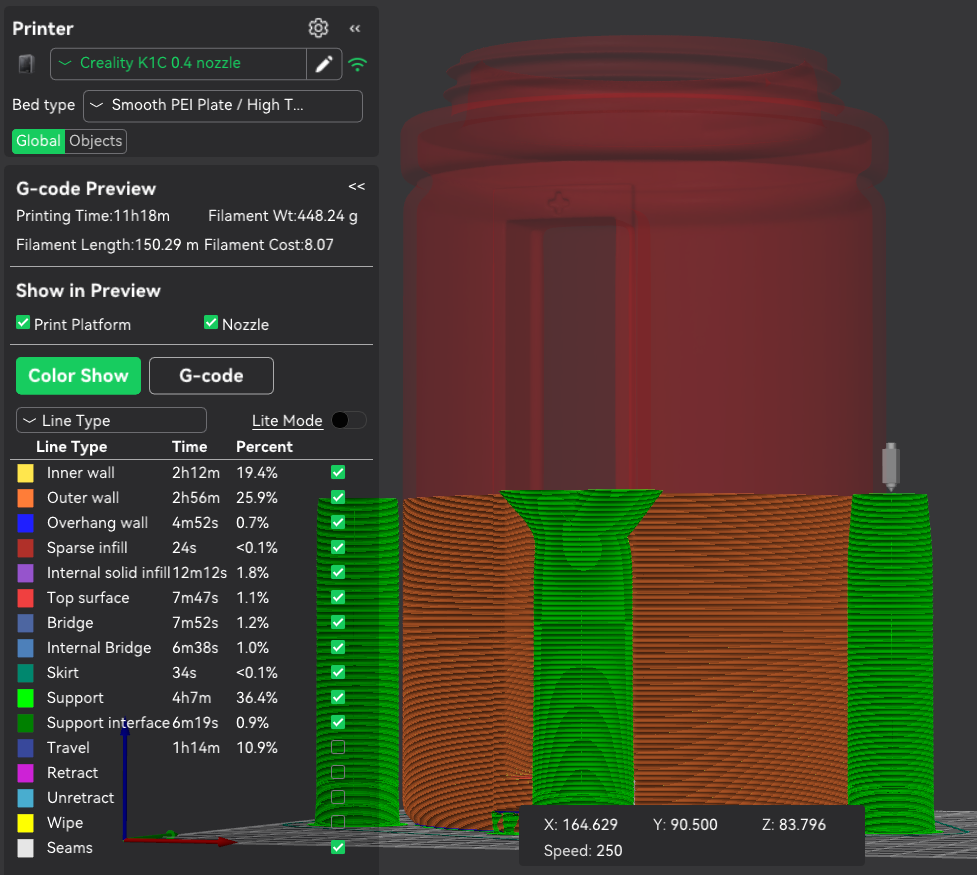Toggle the Lite Mode switch
Image resolution: width=977 pixels, height=875 pixels.
tap(348, 420)
